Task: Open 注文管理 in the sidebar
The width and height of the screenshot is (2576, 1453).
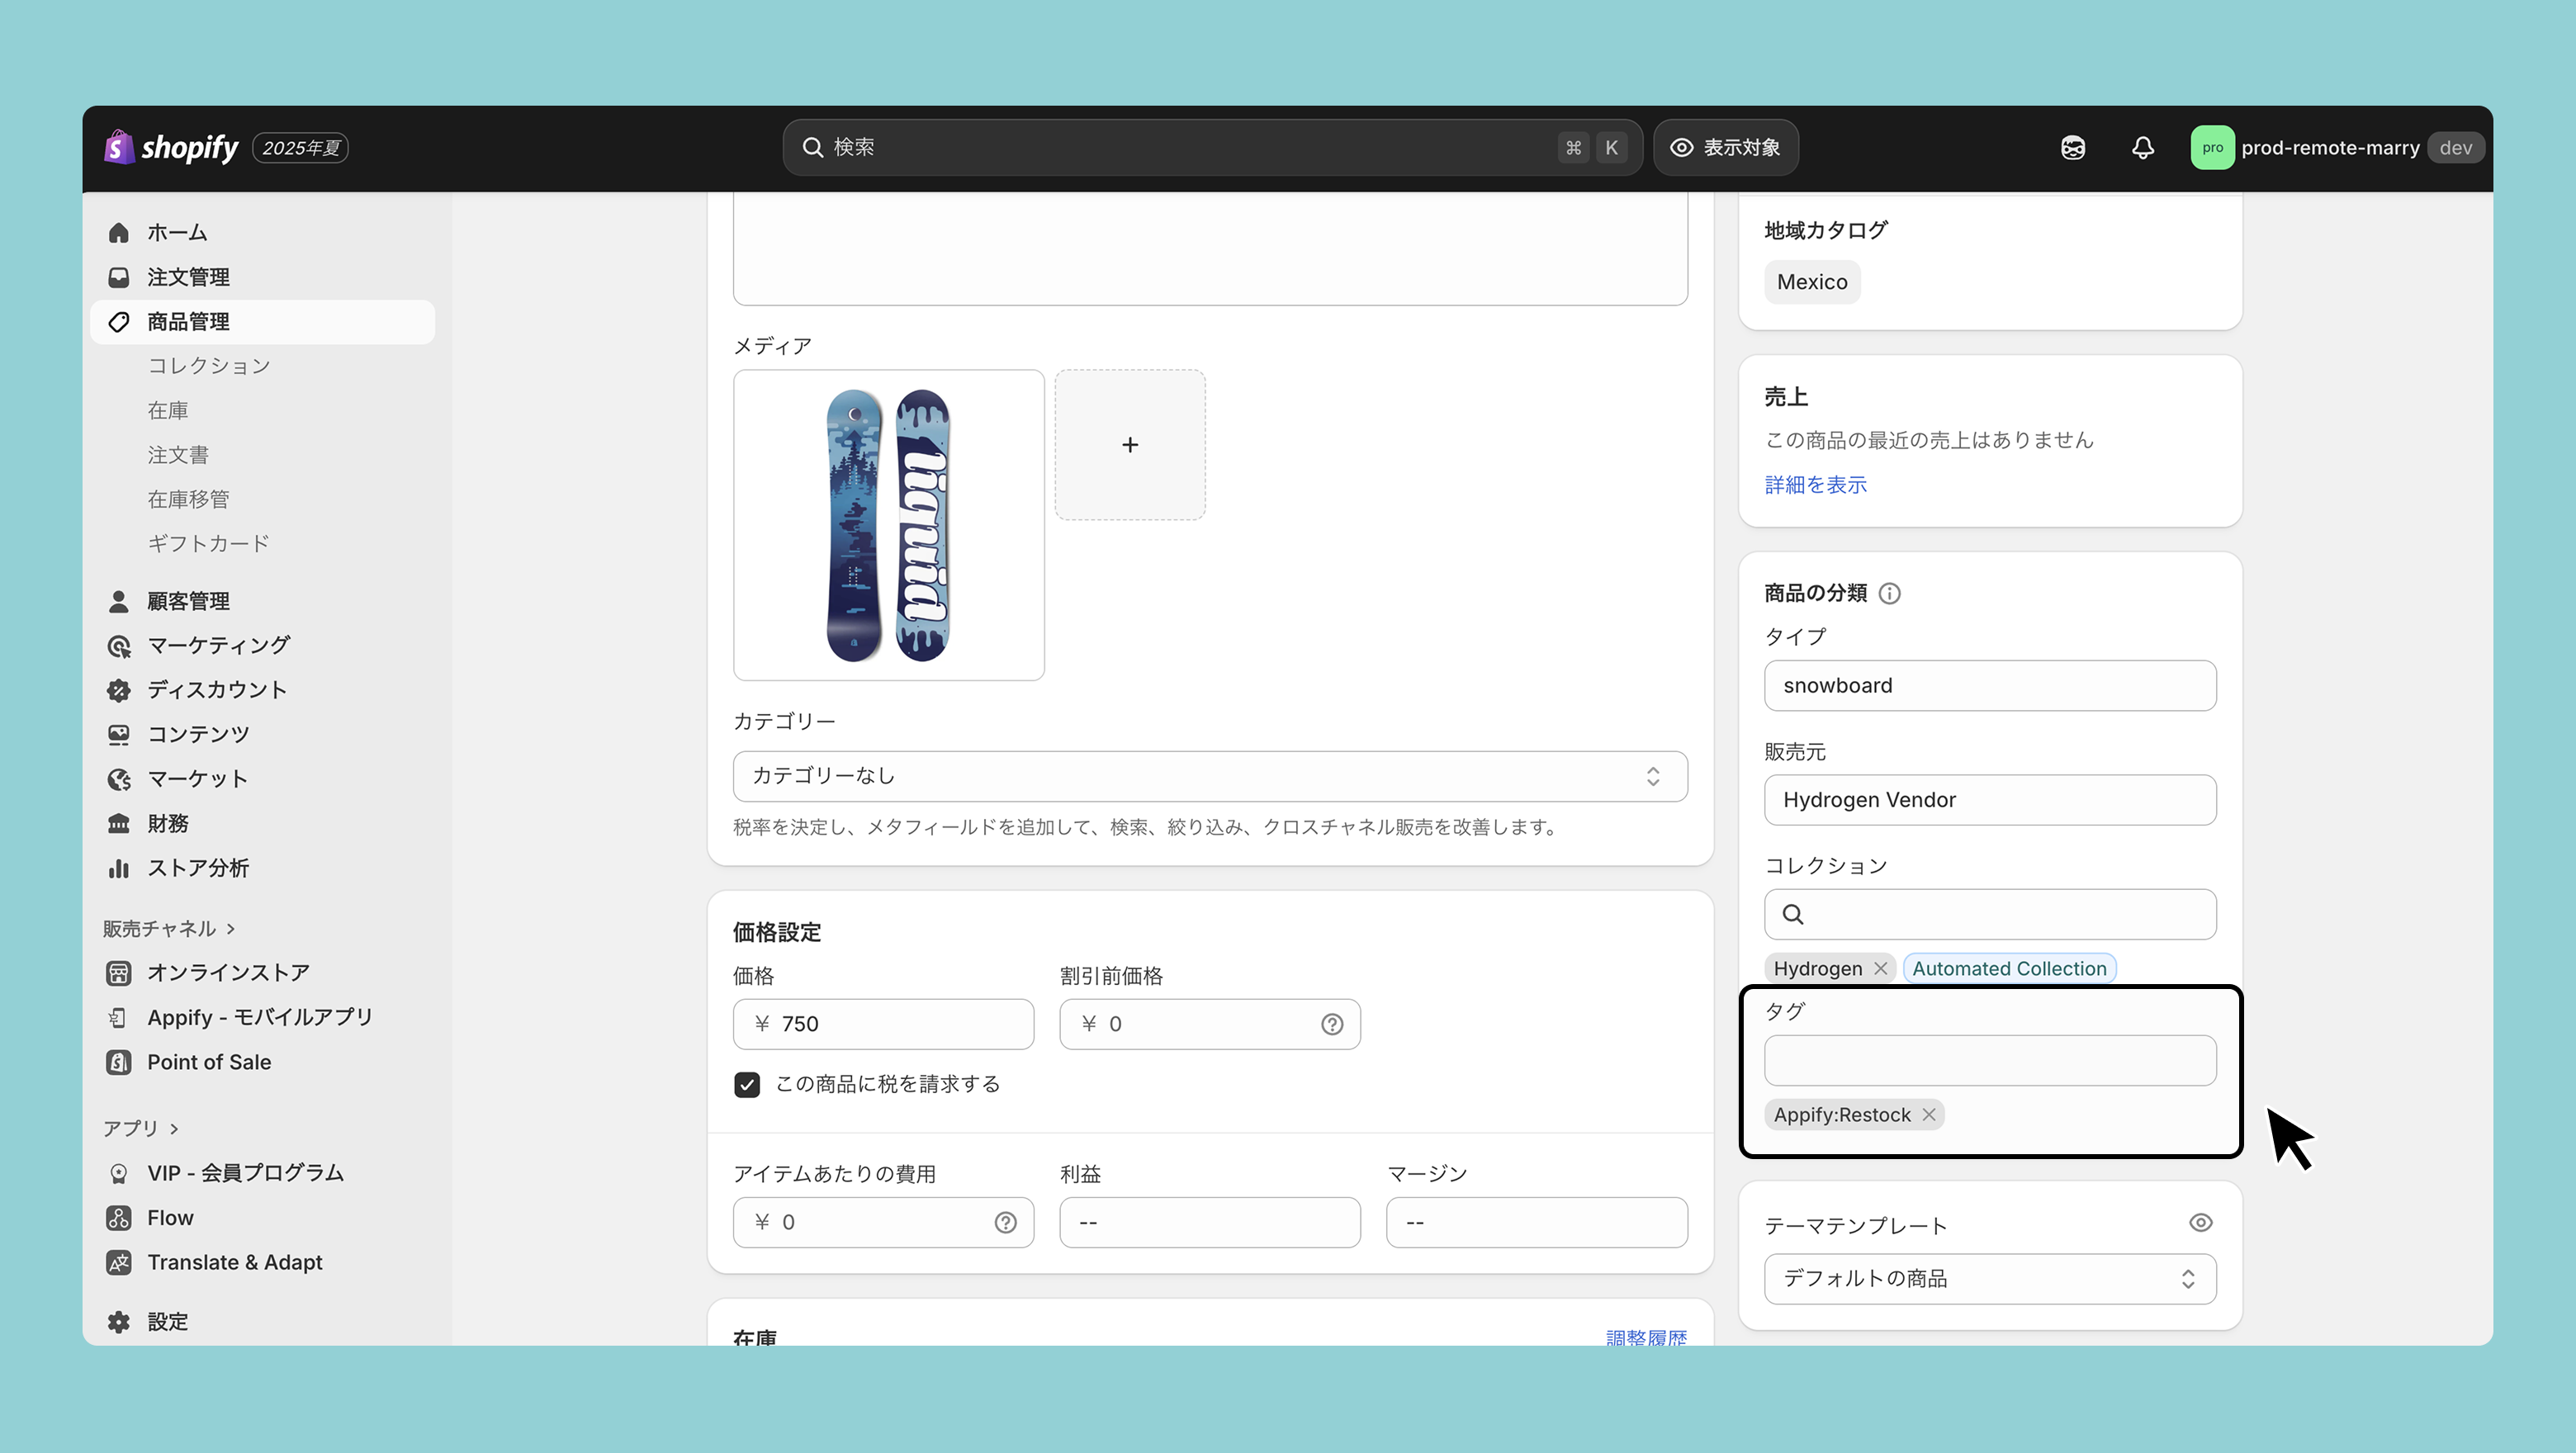Action: (188, 277)
